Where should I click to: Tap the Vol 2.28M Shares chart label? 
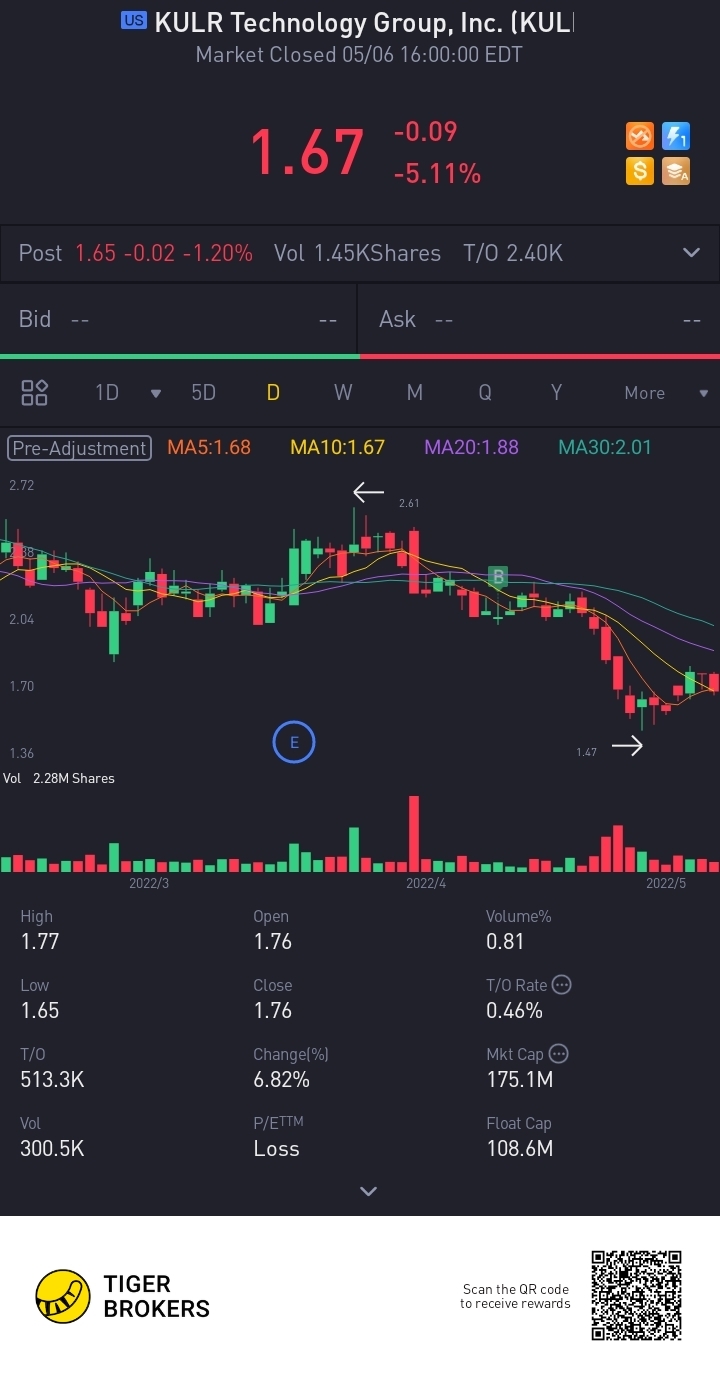coord(59,778)
